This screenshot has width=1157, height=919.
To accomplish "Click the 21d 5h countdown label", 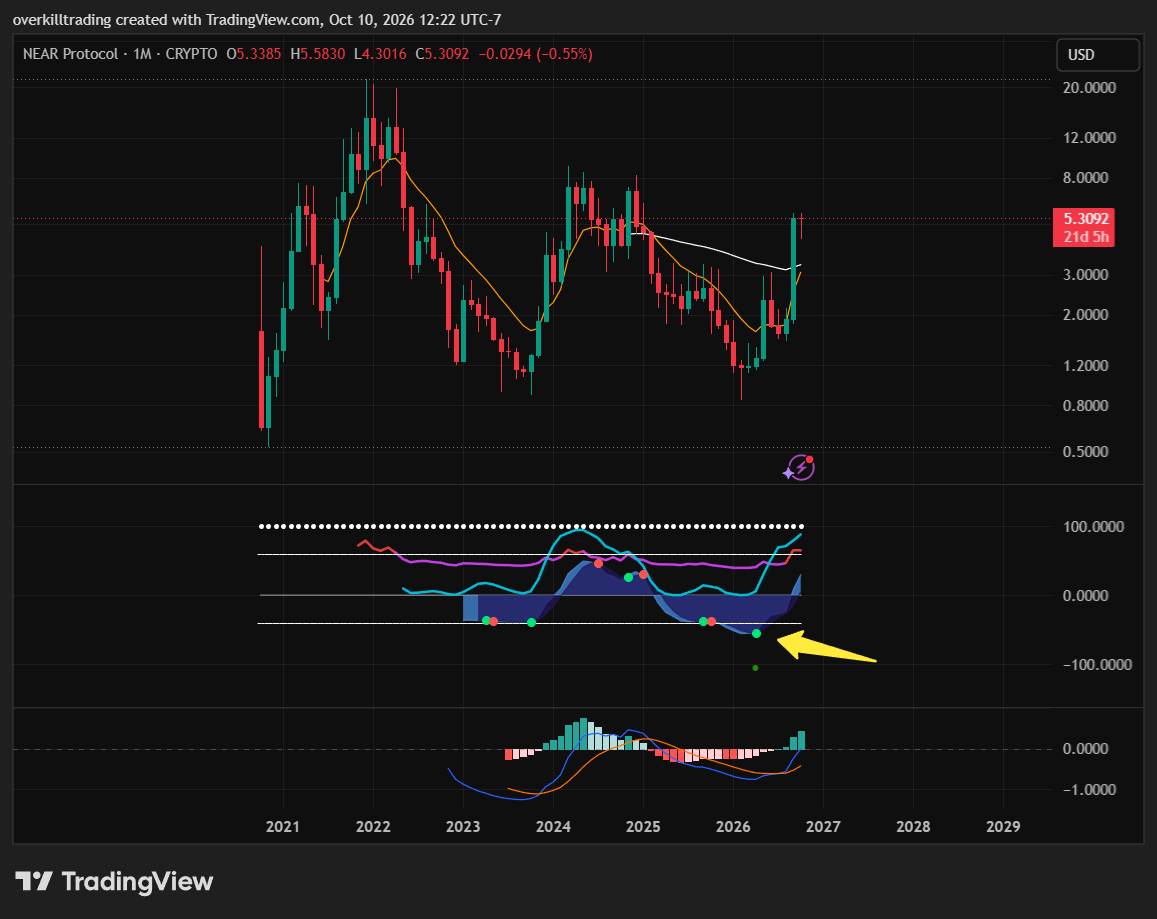I will tap(1085, 237).
